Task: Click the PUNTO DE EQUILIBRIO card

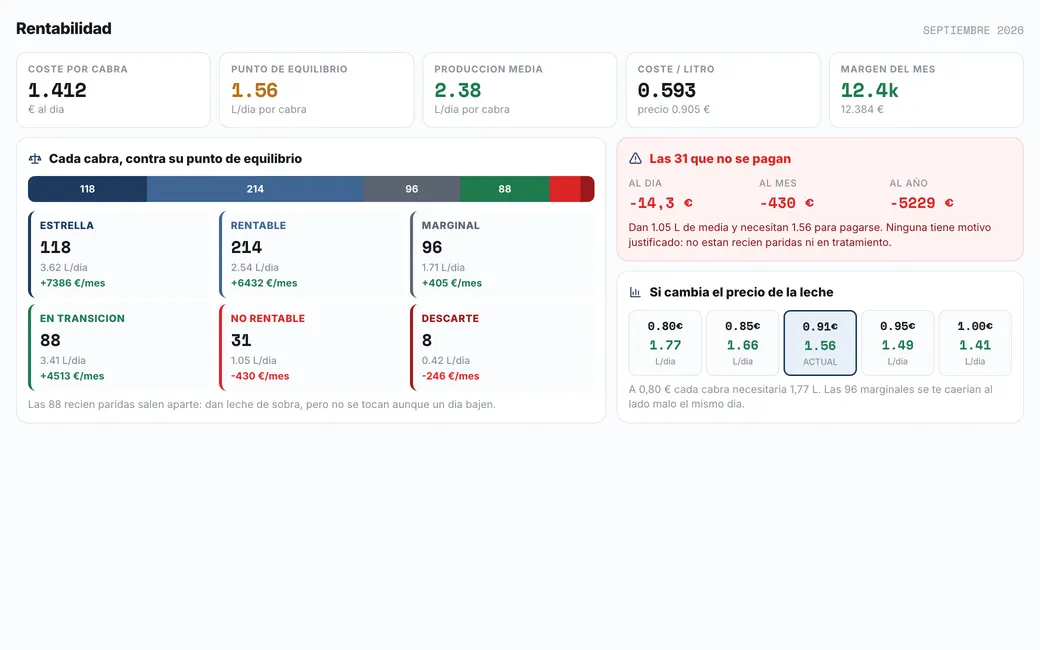Action: [x=316, y=90]
